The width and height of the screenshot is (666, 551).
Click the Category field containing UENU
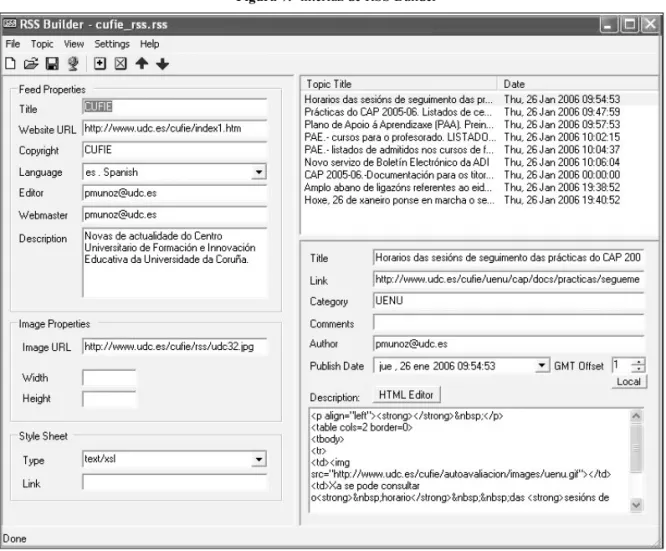coord(508,301)
